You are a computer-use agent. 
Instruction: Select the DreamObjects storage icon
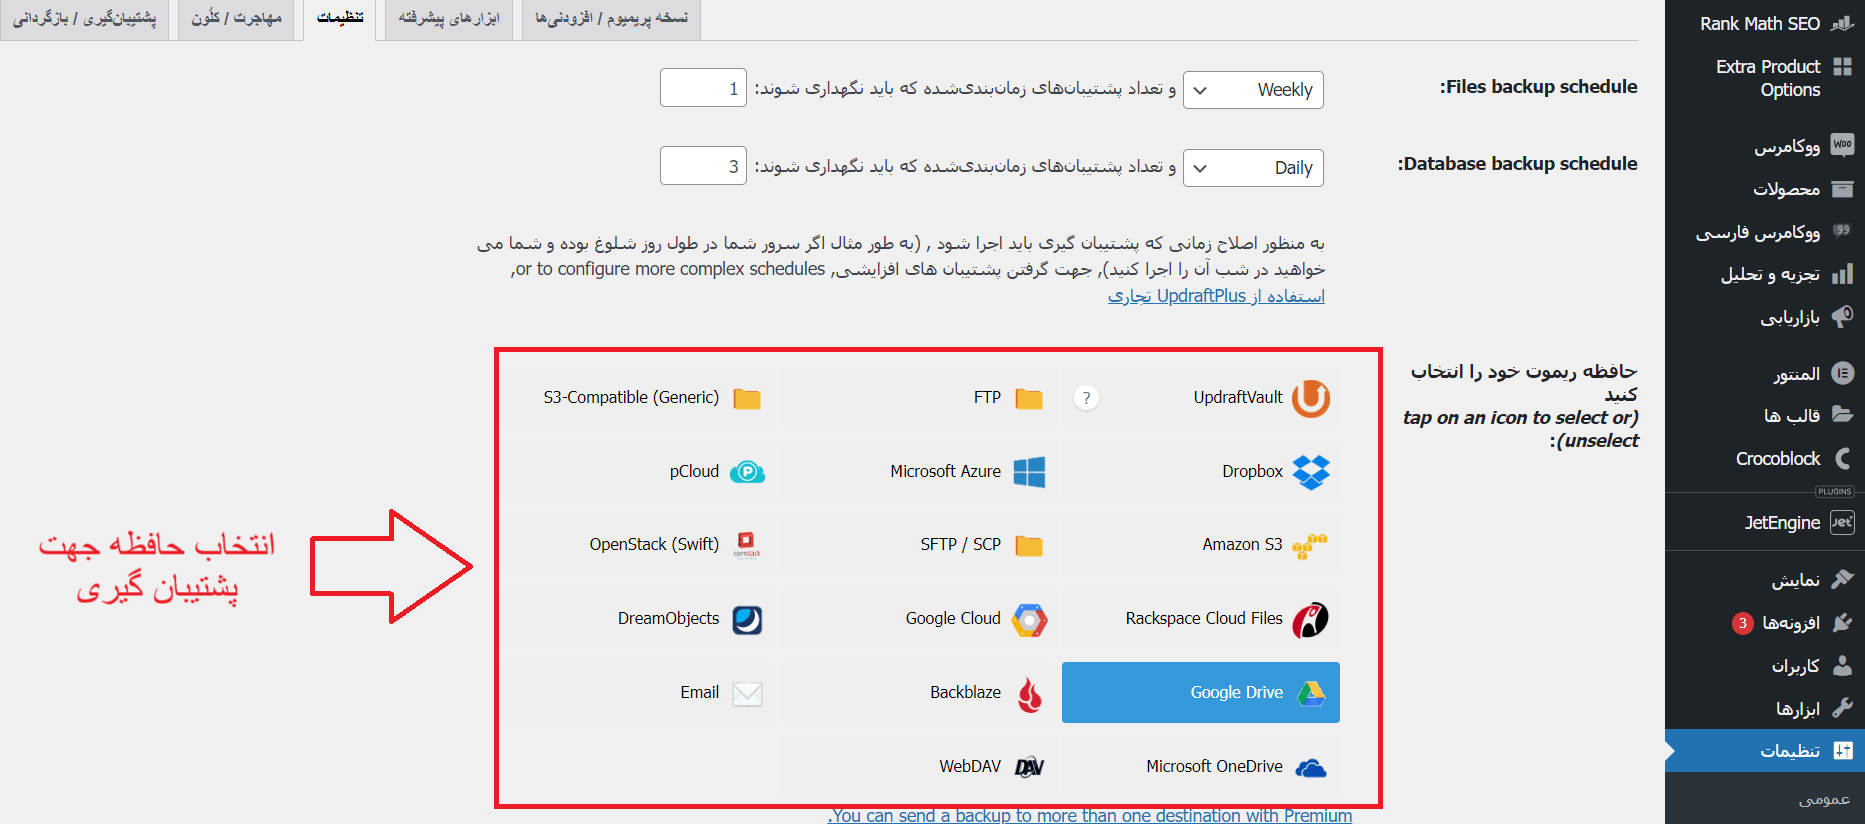pos(747,620)
